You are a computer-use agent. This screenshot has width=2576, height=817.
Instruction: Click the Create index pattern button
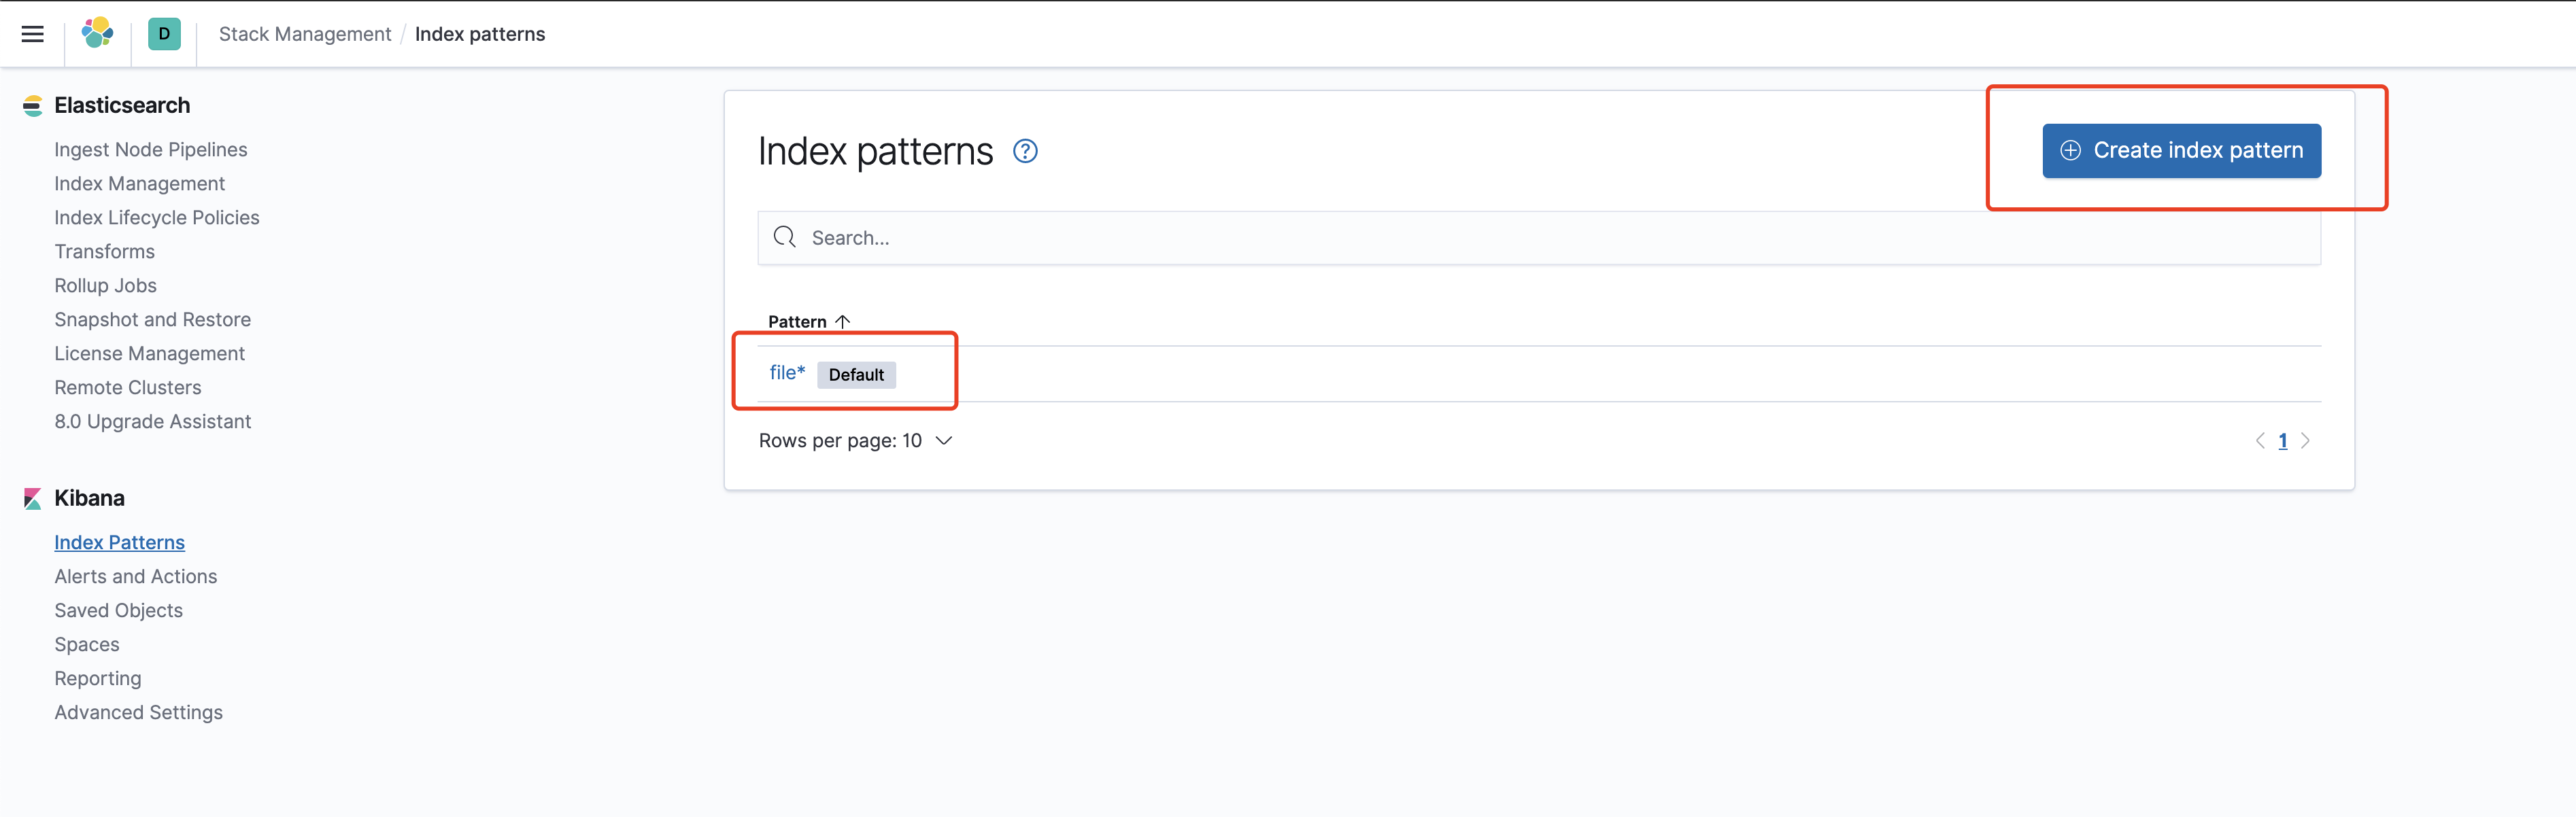[2181, 151]
